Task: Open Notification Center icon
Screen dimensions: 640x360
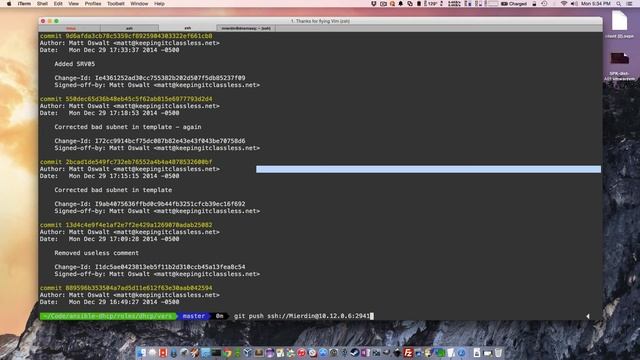Action: click(629, 4)
